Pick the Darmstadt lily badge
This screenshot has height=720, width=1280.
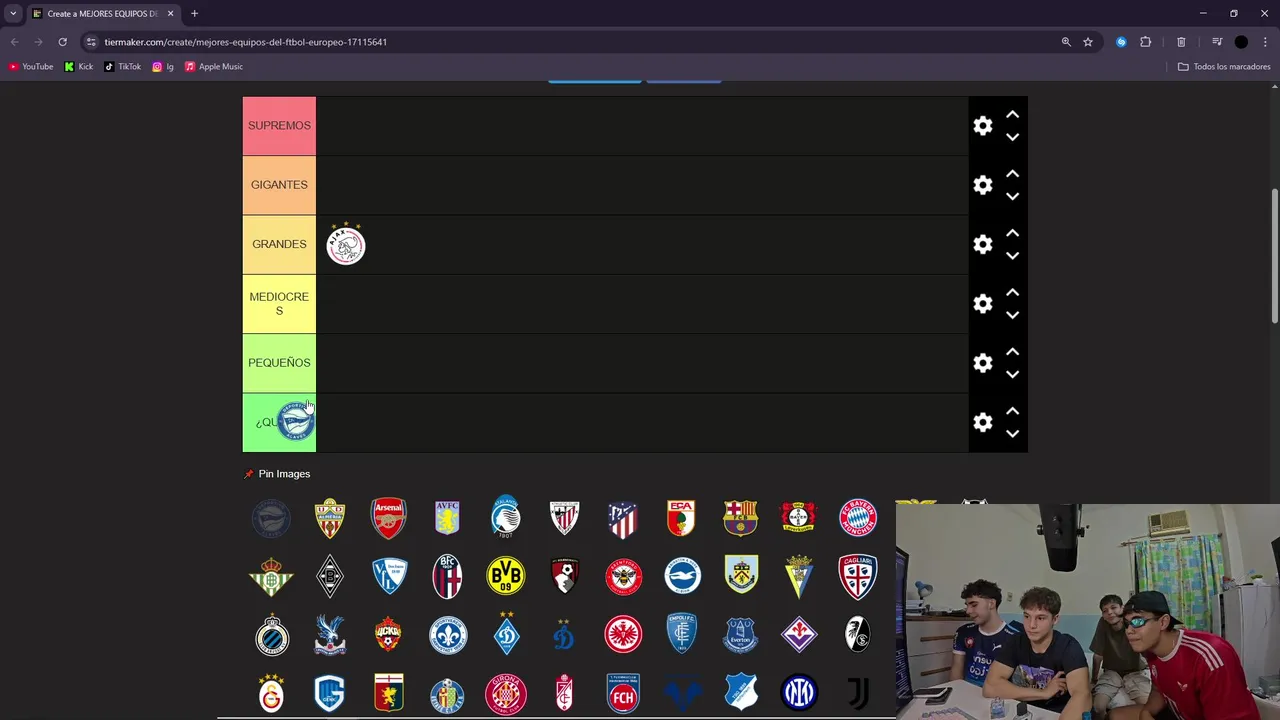[x=447, y=635]
